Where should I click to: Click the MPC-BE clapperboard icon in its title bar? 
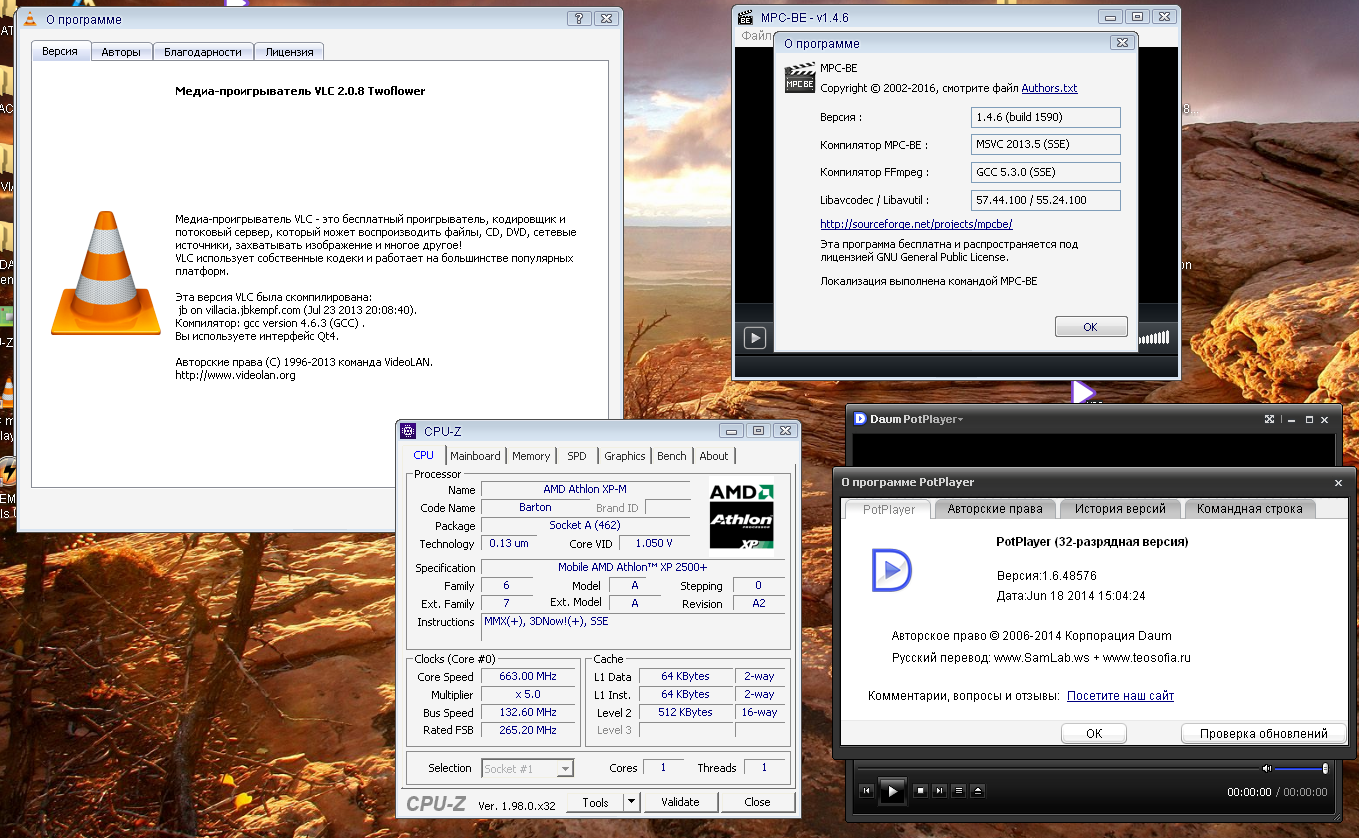coord(746,17)
